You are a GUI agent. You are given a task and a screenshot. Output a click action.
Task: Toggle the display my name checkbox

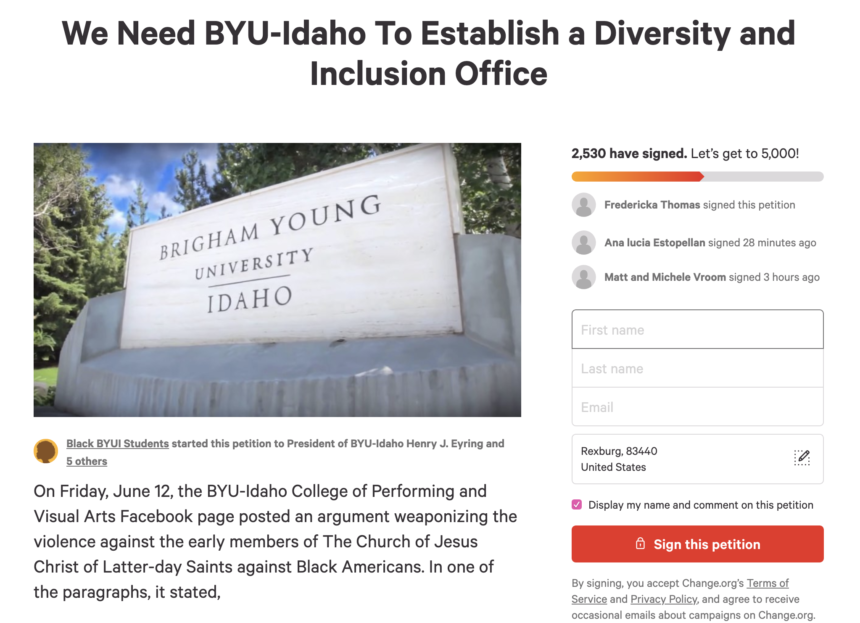(x=577, y=505)
